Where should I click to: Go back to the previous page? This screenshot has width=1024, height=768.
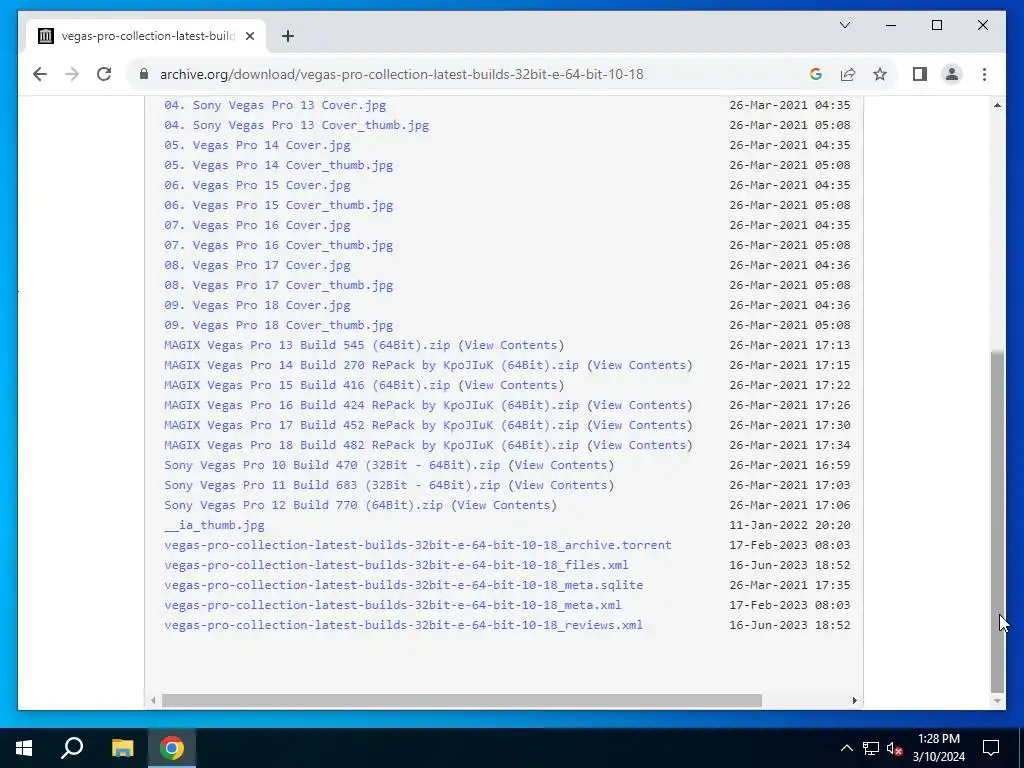[x=40, y=74]
